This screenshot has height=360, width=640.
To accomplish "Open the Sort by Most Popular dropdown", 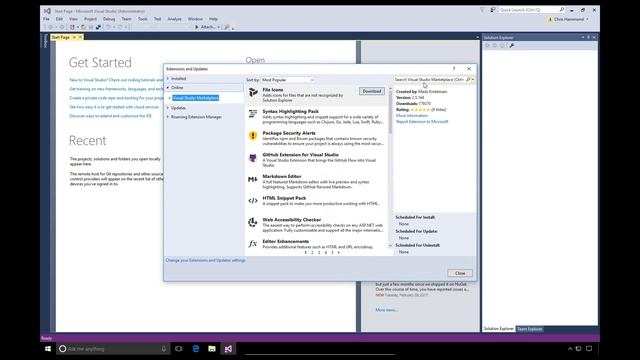I will [287, 80].
